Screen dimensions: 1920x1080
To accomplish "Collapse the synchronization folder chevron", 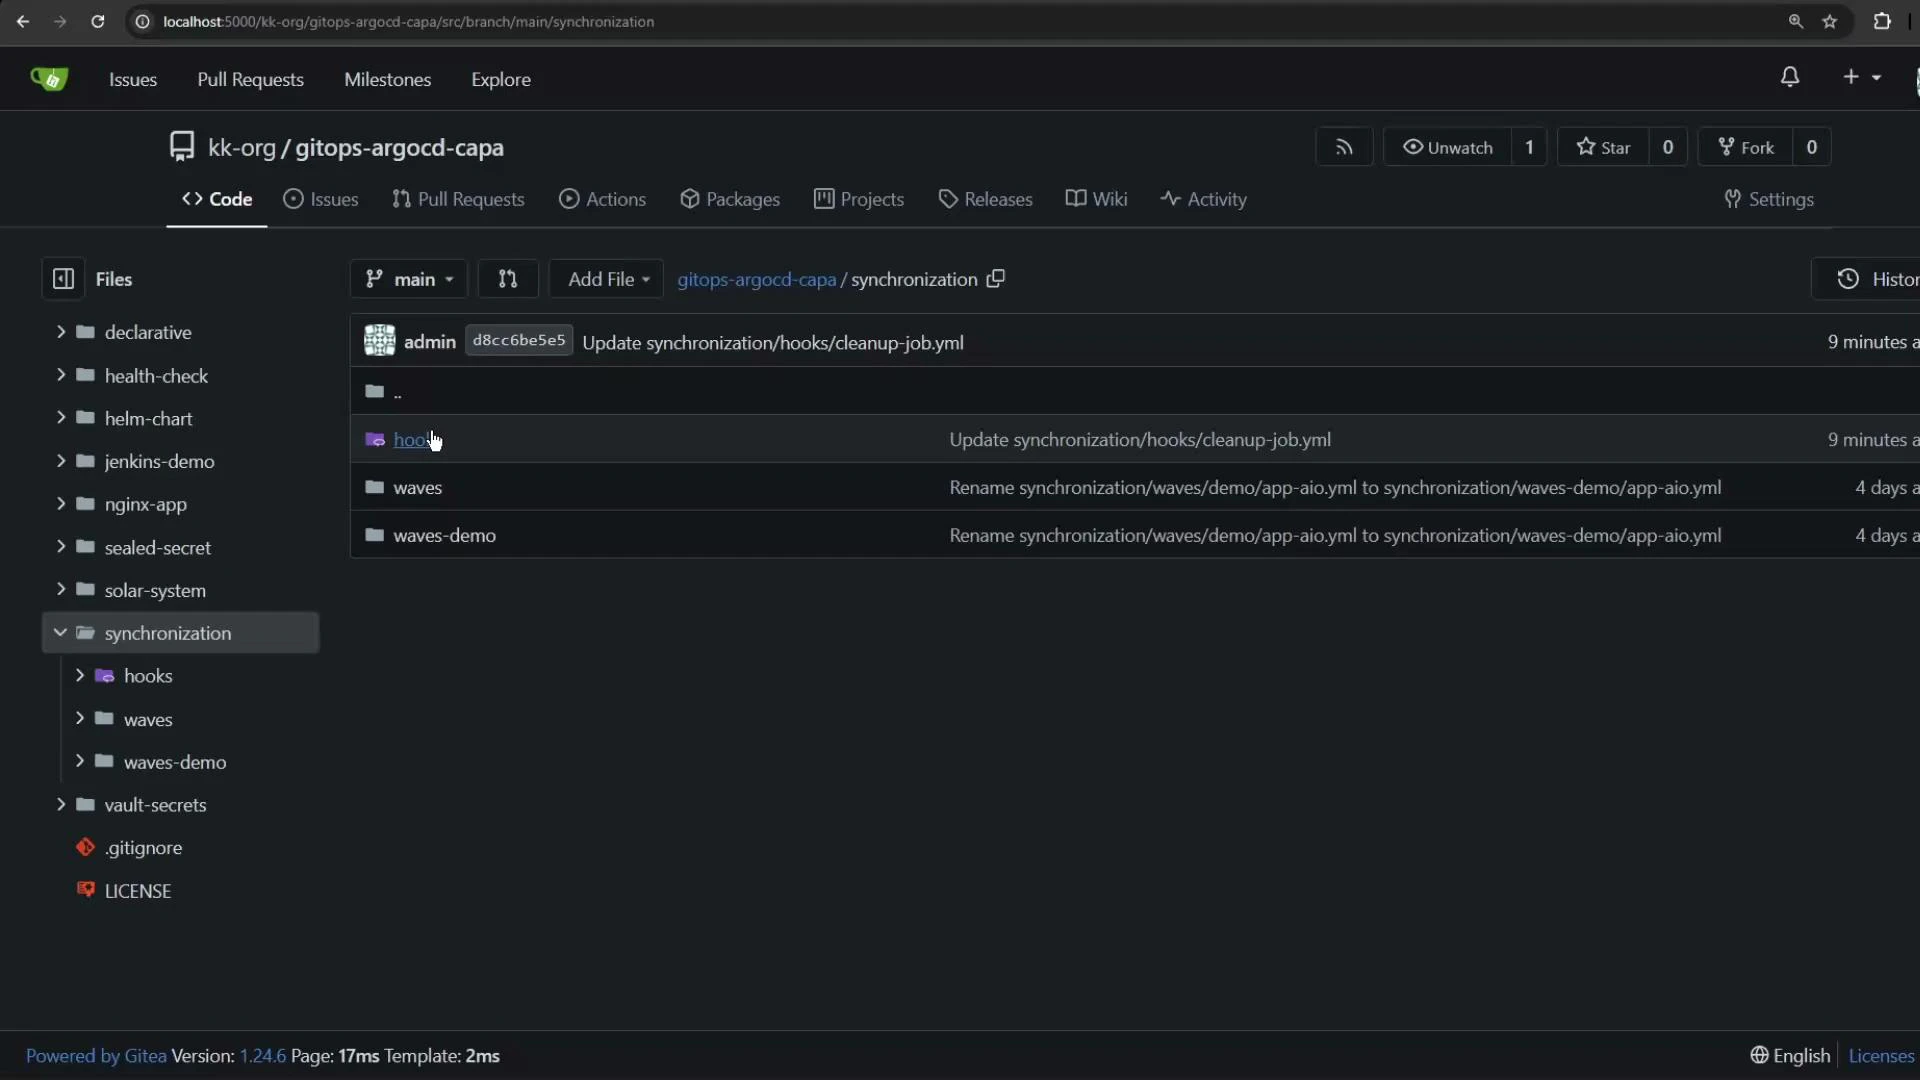I will point(60,633).
